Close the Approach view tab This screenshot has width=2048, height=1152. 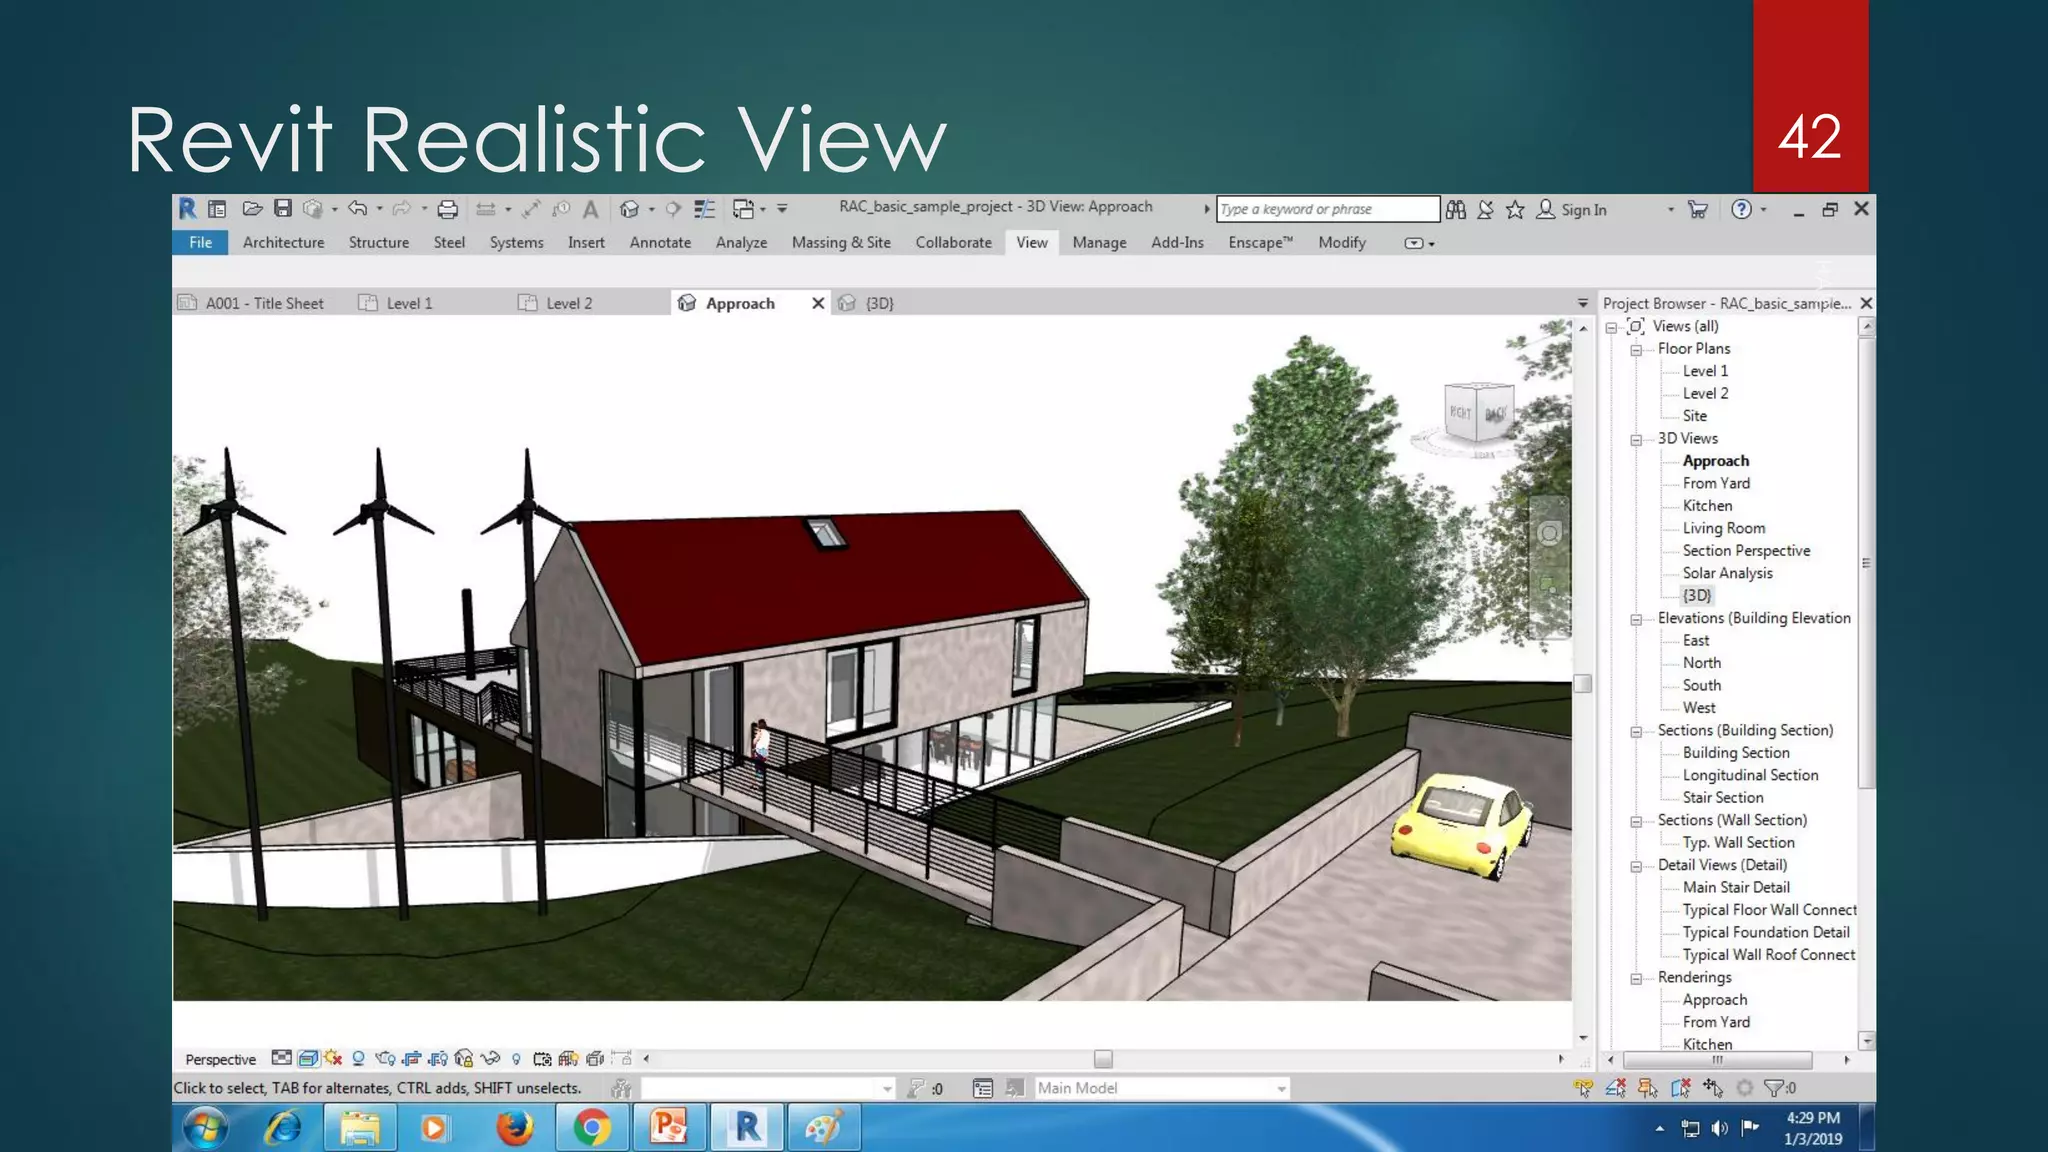[818, 303]
